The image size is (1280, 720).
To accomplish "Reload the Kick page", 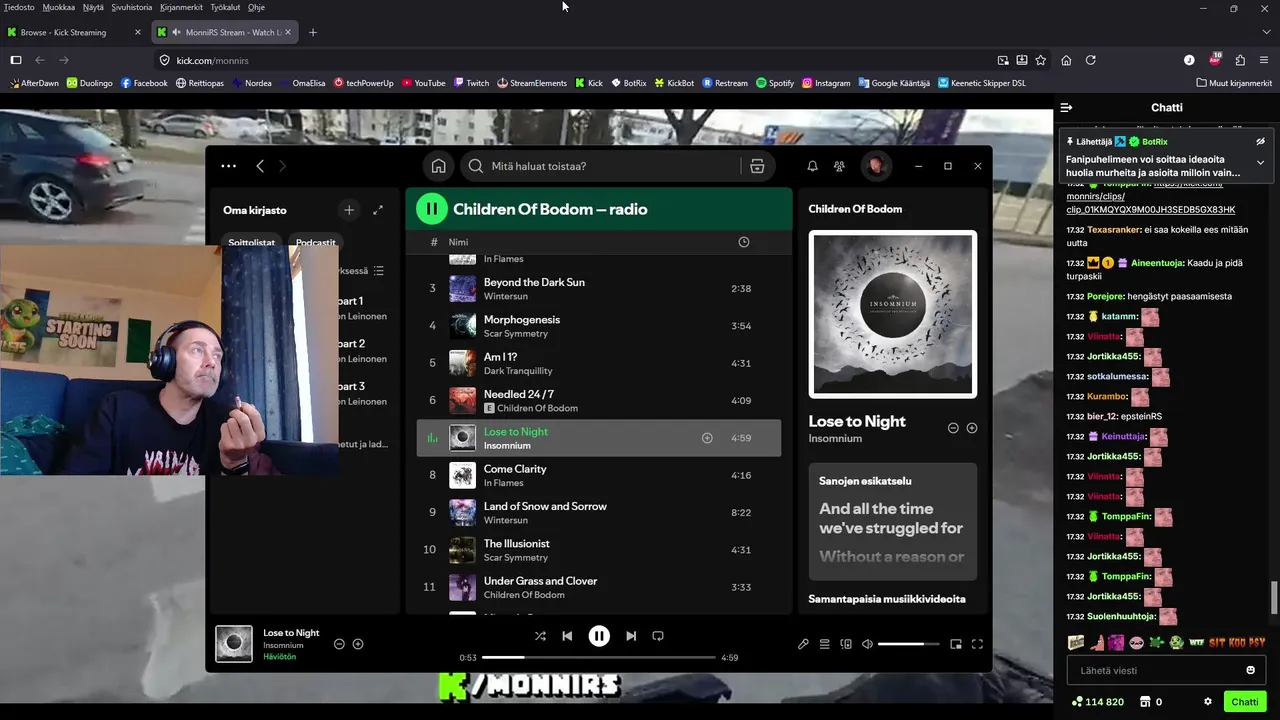I will pyautogui.click(x=1091, y=60).
